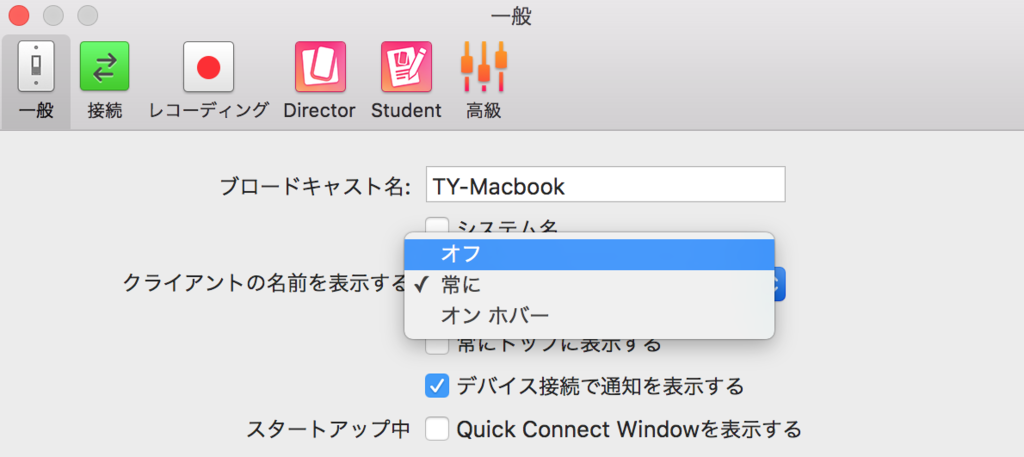
Task: Open the レコーディング recording settings
Action: click(208, 82)
